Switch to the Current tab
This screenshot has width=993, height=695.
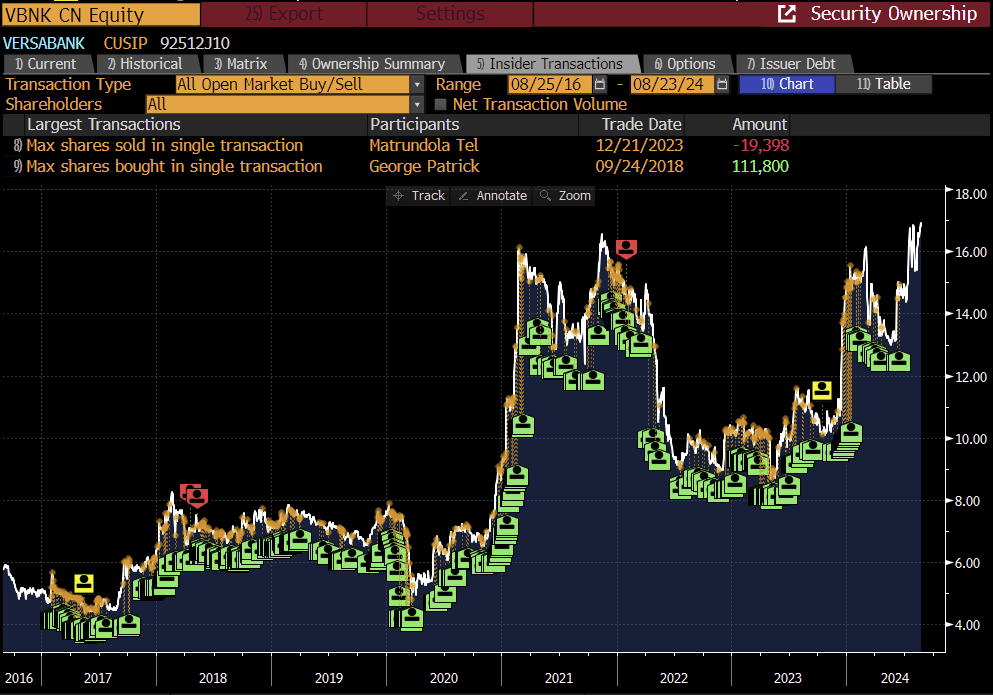click(x=48, y=64)
